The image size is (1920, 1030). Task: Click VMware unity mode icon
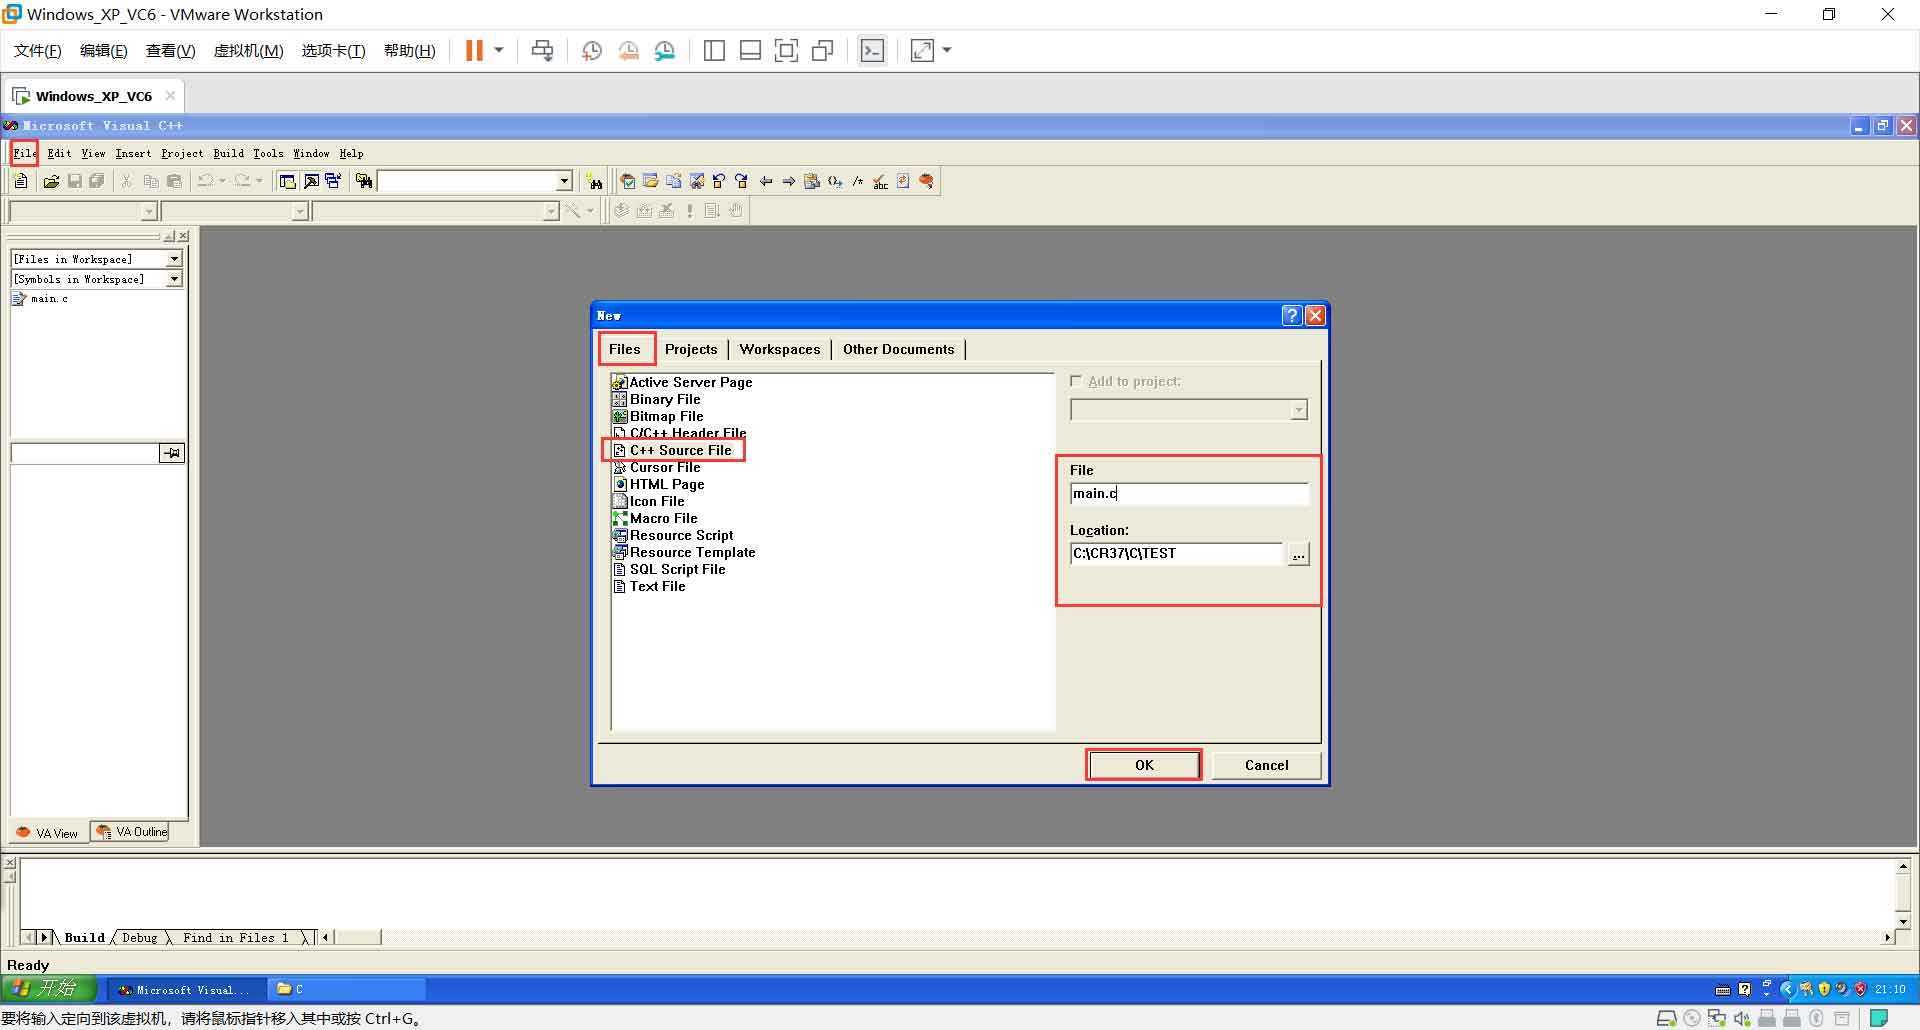[x=822, y=50]
